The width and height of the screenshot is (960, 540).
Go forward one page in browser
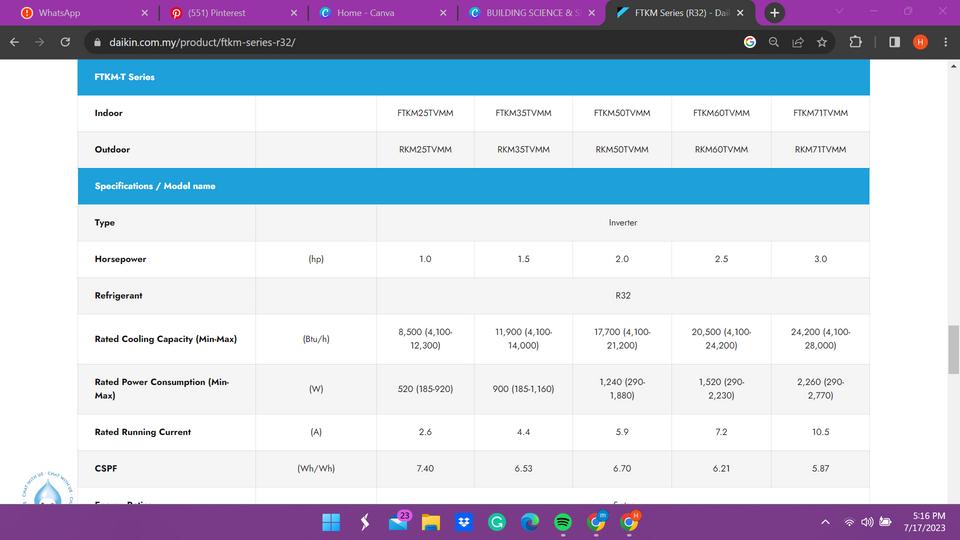40,42
